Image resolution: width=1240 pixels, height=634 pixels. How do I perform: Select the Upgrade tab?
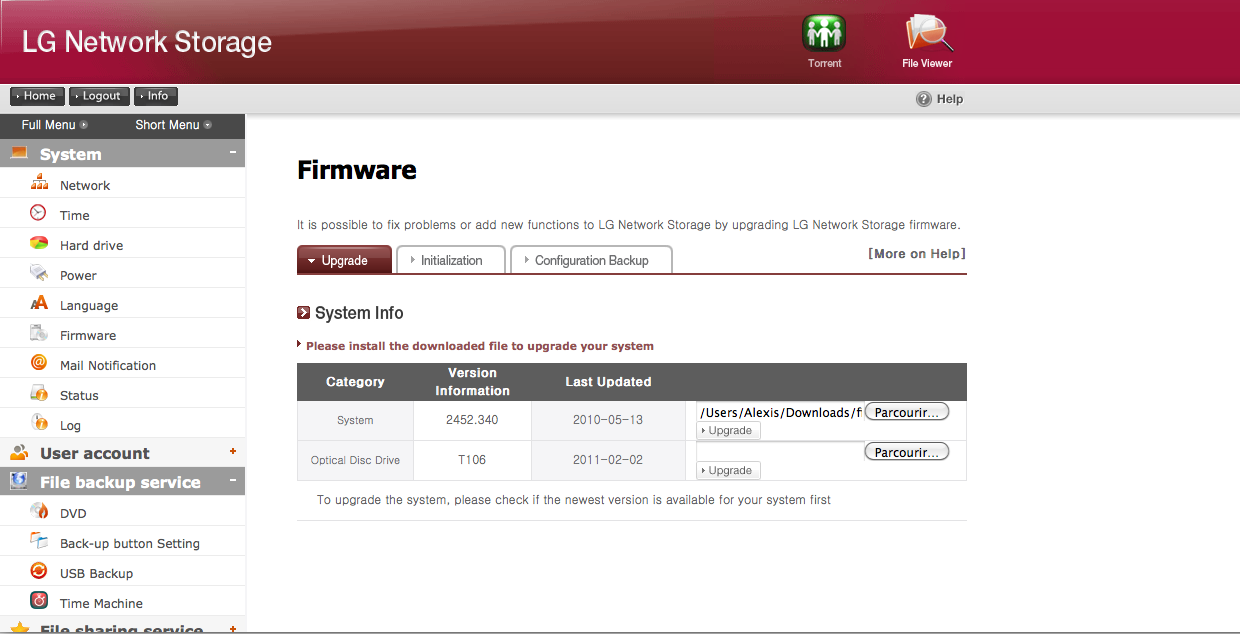(x=344, y=260)
